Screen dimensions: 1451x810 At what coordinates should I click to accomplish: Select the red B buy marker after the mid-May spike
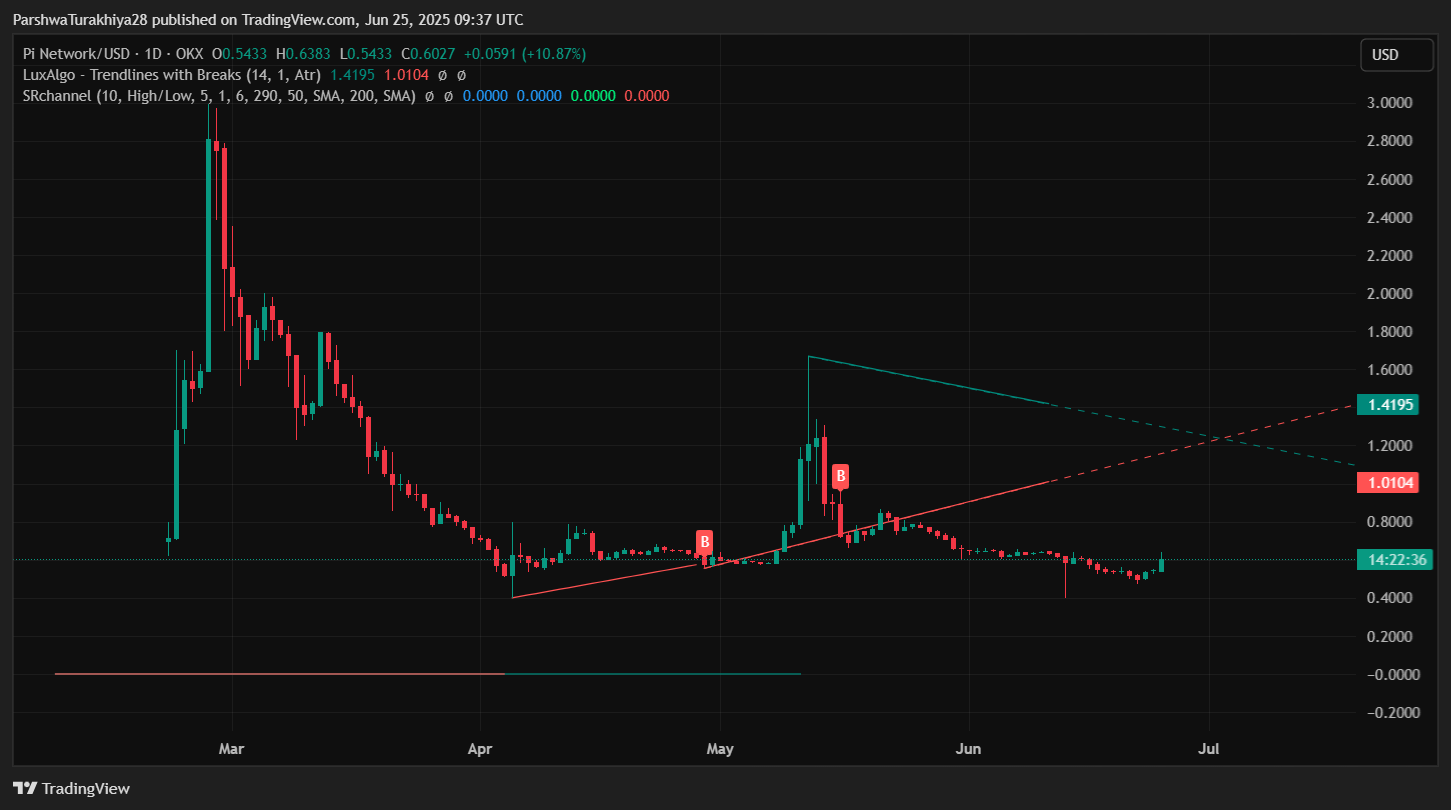[840, 476]
